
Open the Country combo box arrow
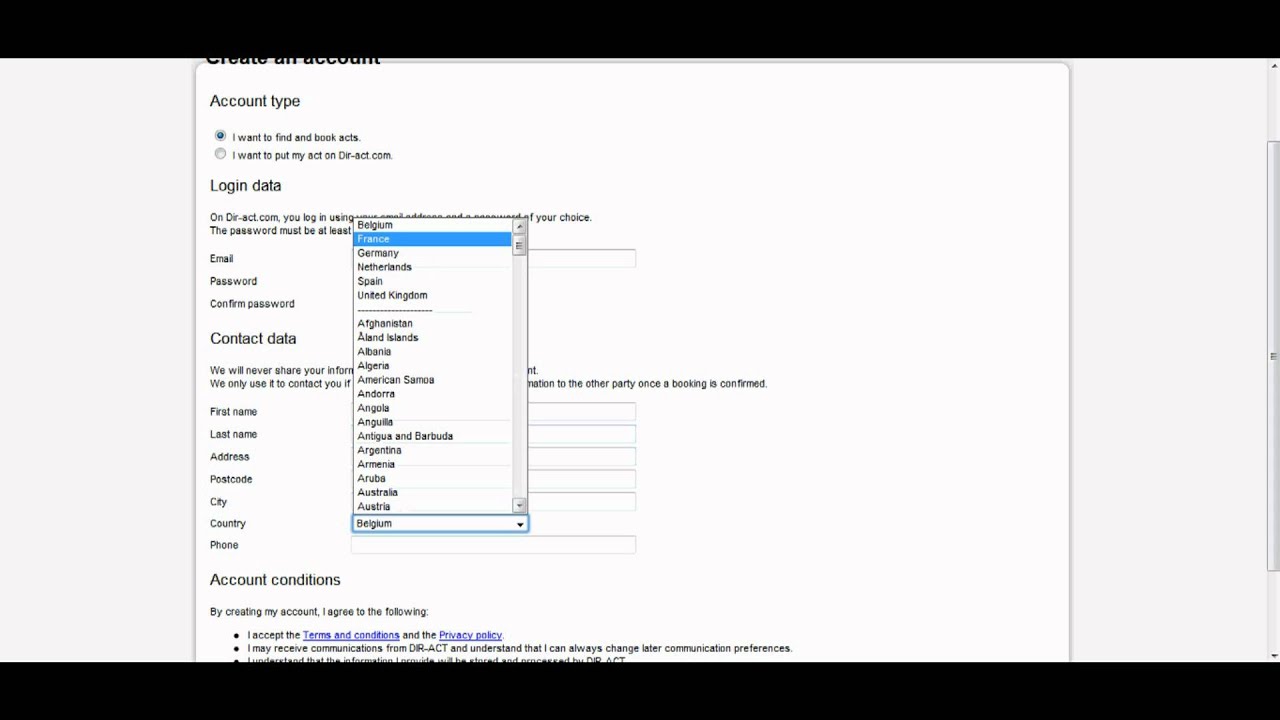tap(519, 524)
